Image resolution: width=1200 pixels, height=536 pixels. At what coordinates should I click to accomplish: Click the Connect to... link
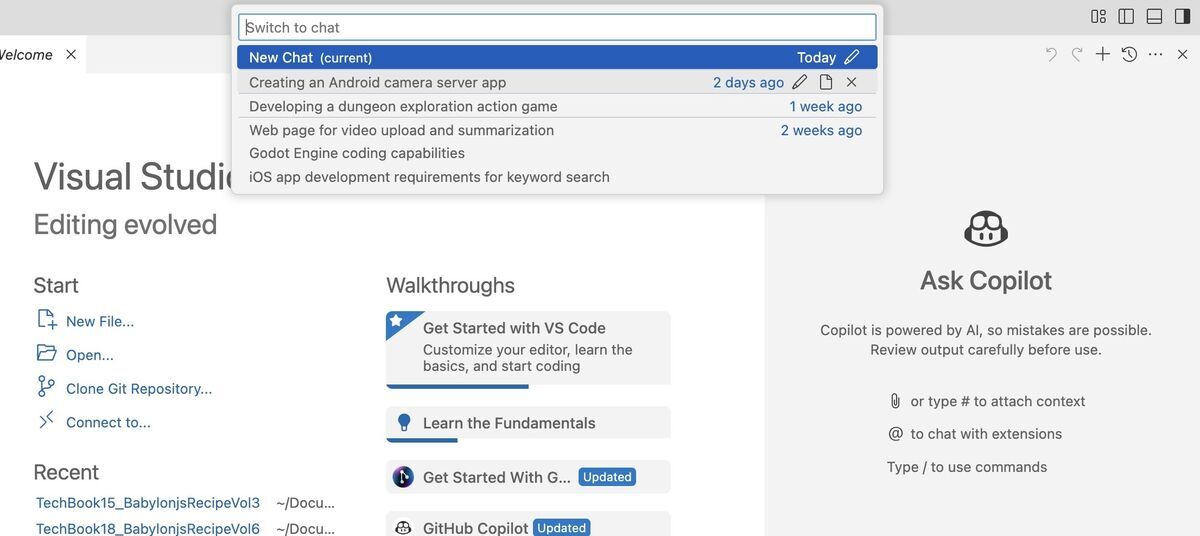pyautogui.click(x=108, y=422)
